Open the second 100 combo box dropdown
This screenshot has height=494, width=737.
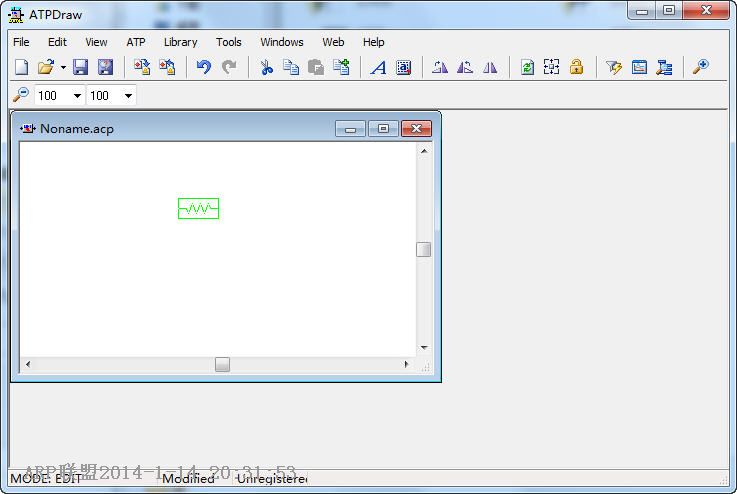tap(128, 96)
